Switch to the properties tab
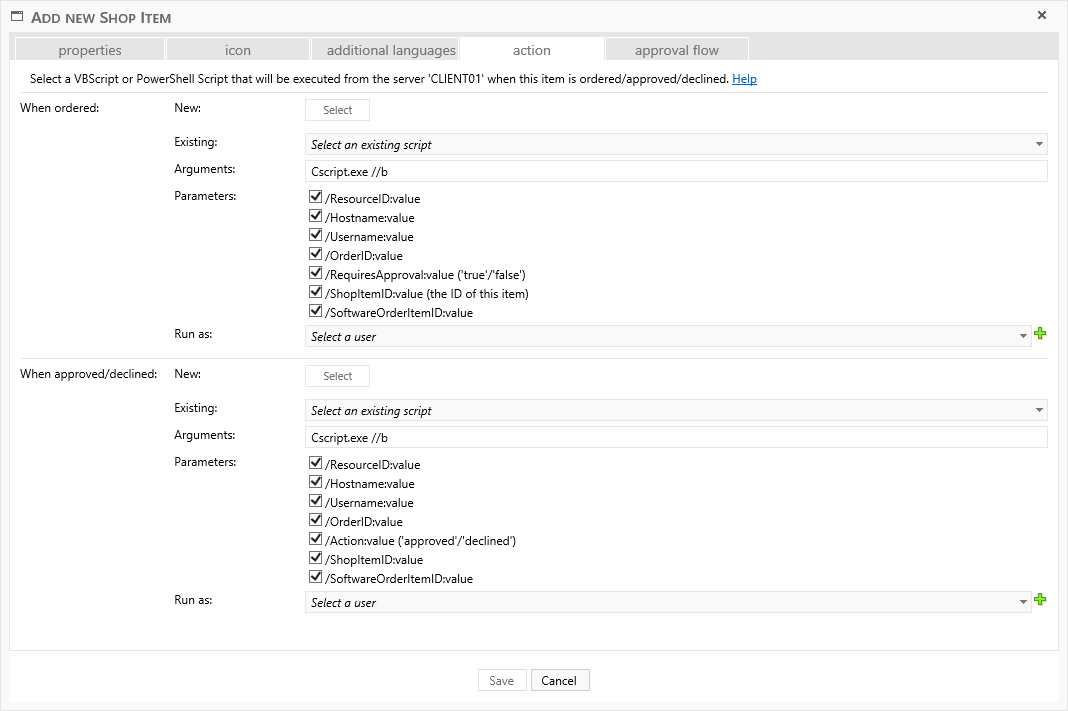Image resolution: width=1068 pixels, height=711 pixels. click(90, 50)
